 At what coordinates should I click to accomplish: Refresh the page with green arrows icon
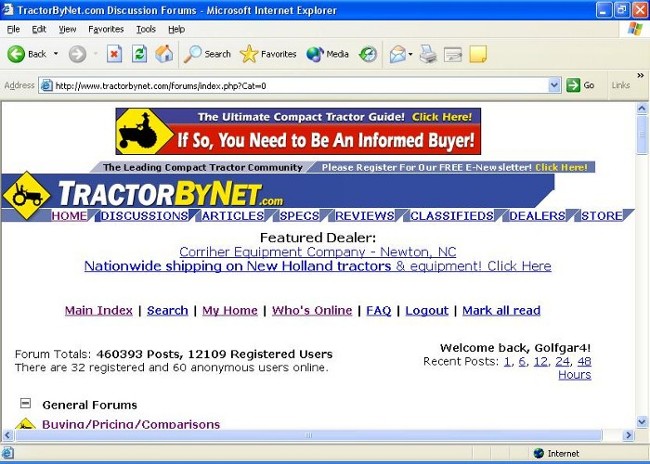click(x=139, y=54)
